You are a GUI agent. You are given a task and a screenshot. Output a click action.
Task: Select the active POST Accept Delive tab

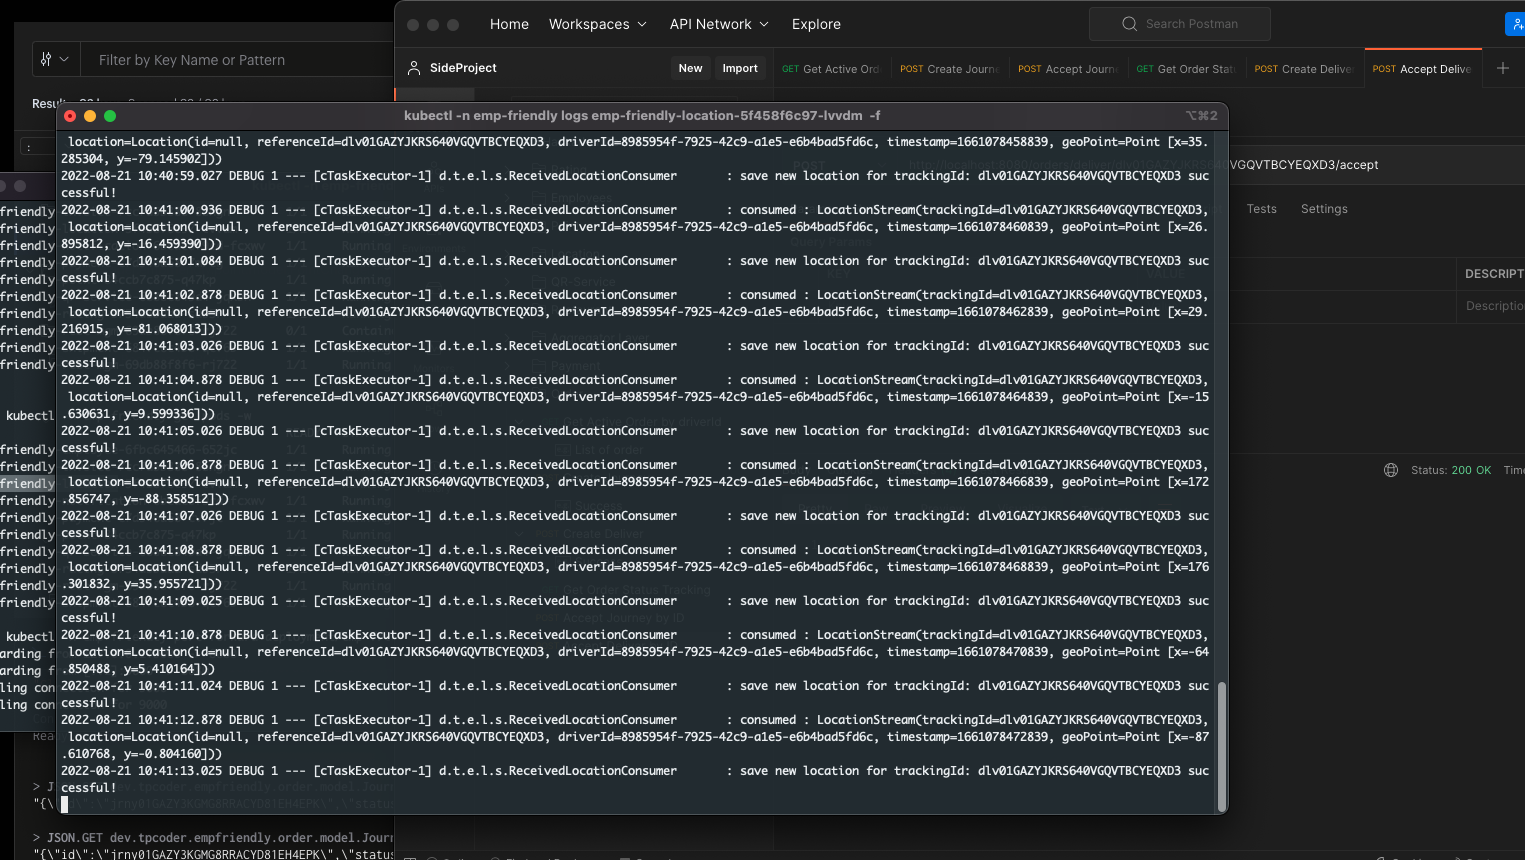[1422, 69]
